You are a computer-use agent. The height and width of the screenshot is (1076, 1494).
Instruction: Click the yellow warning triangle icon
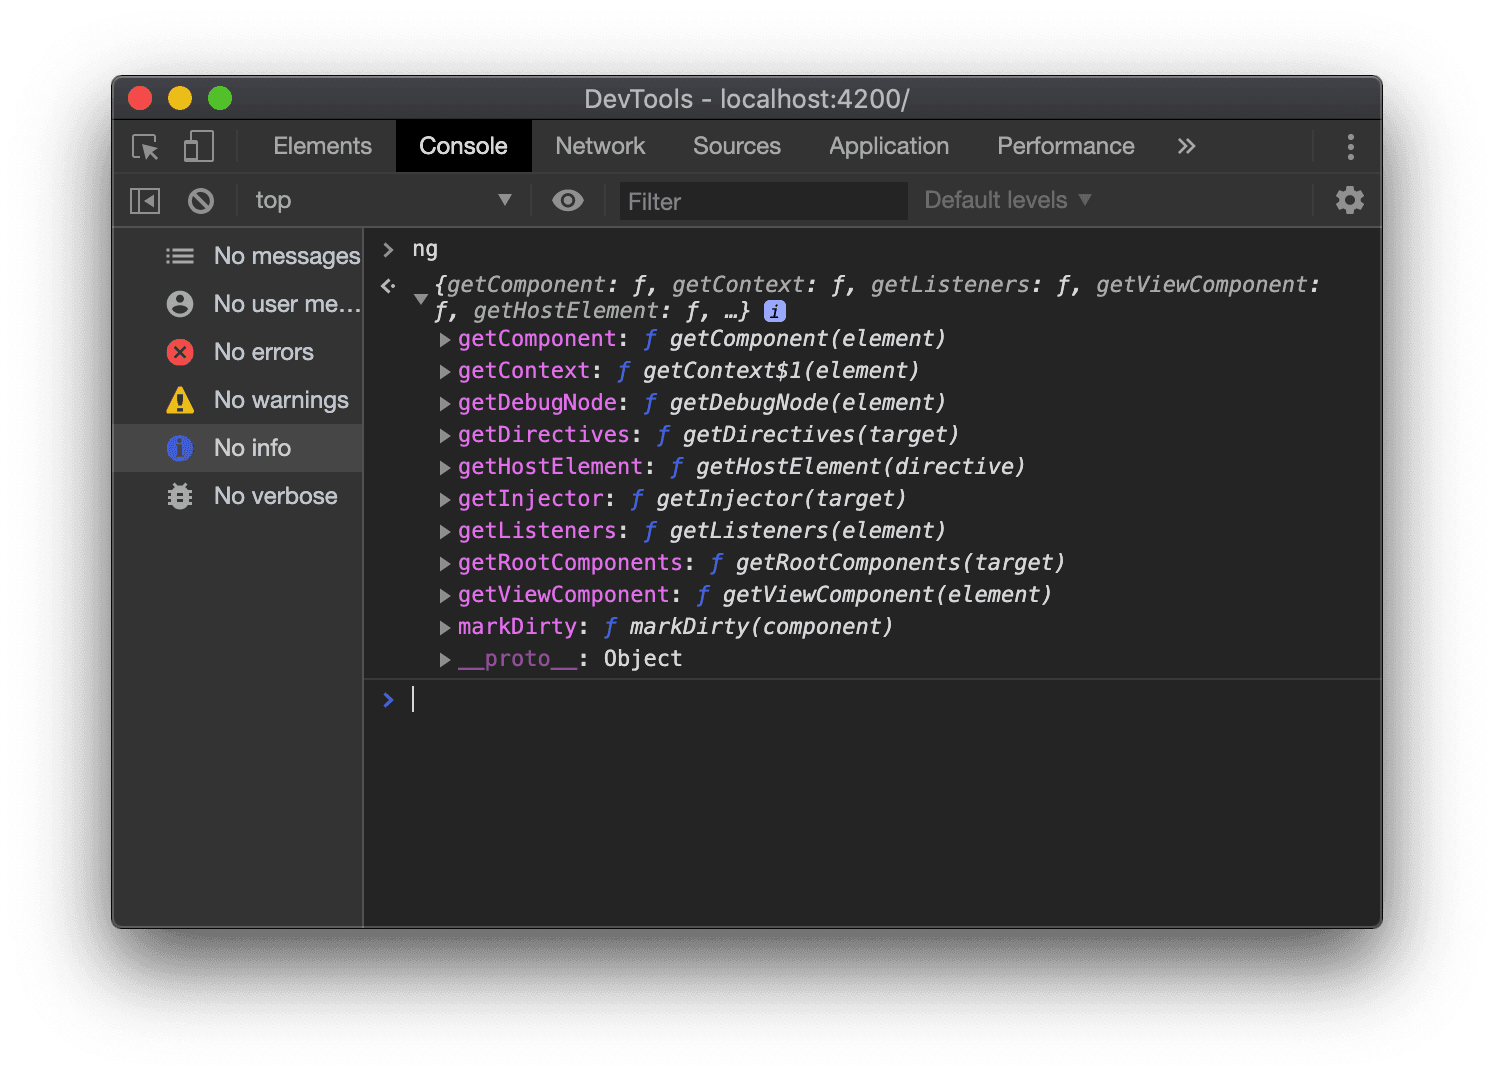180,400
